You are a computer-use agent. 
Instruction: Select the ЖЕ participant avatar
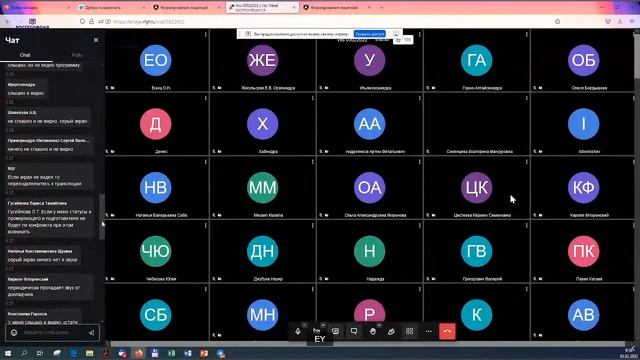(x=262, y=60)
